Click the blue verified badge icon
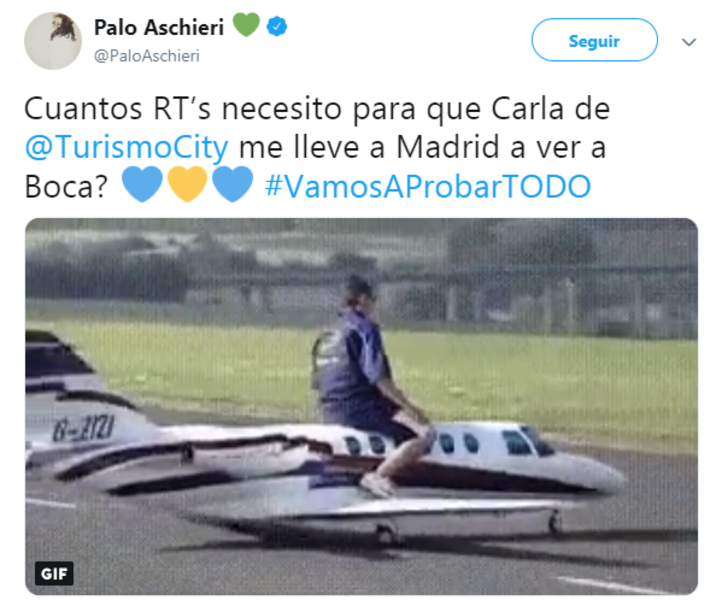 tap(277, 26)
